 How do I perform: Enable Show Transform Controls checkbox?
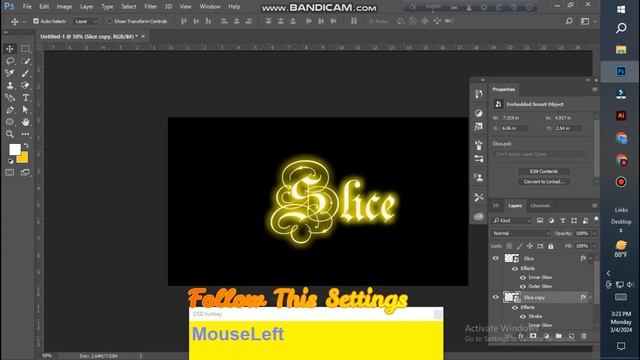click(x=109, y=21)
